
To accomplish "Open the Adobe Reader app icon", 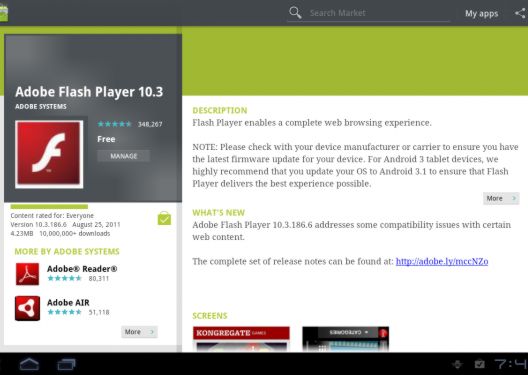I will click(27, 274).
